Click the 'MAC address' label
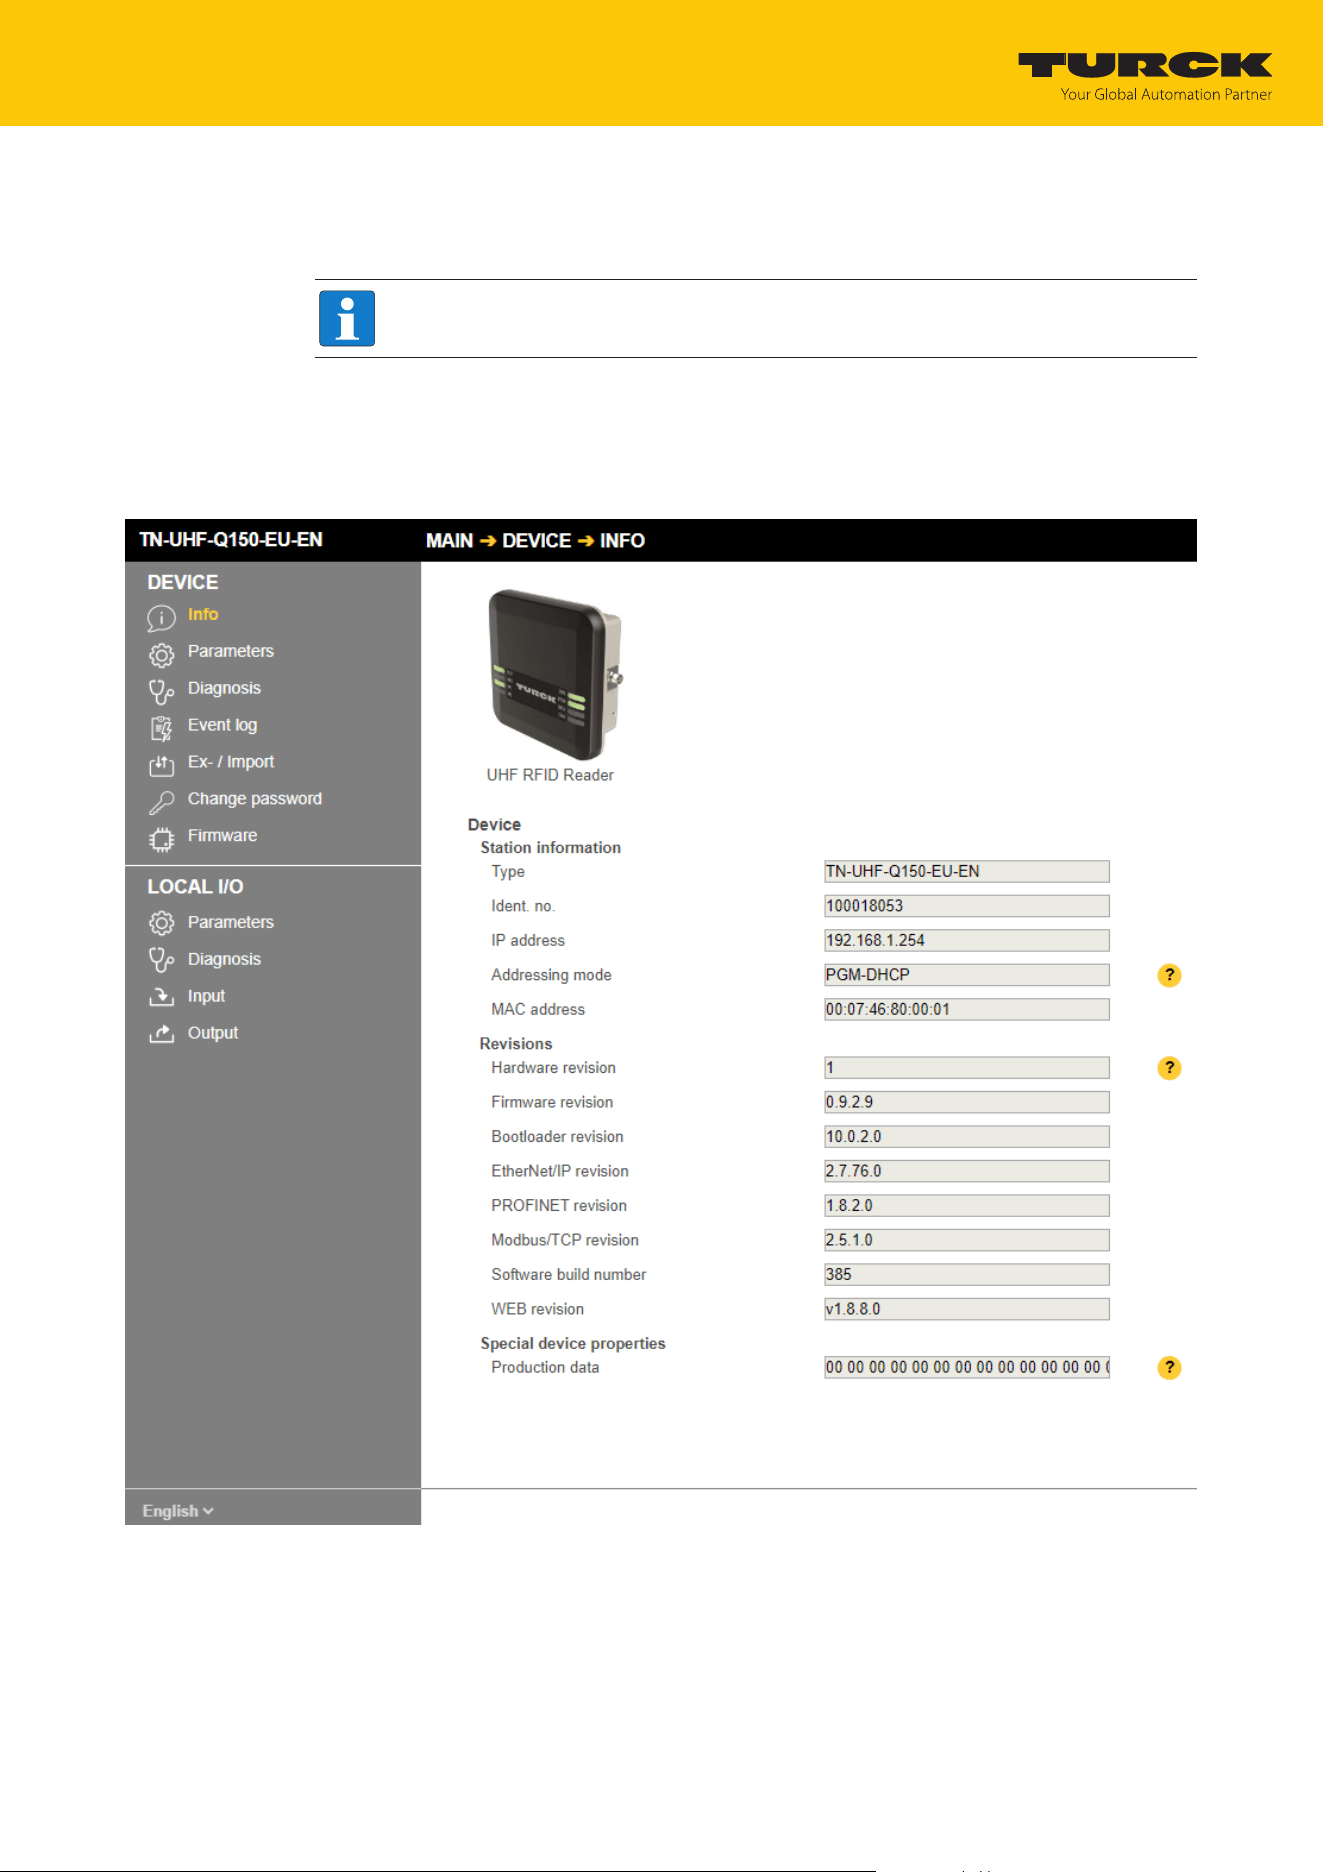 [538, 1010]
